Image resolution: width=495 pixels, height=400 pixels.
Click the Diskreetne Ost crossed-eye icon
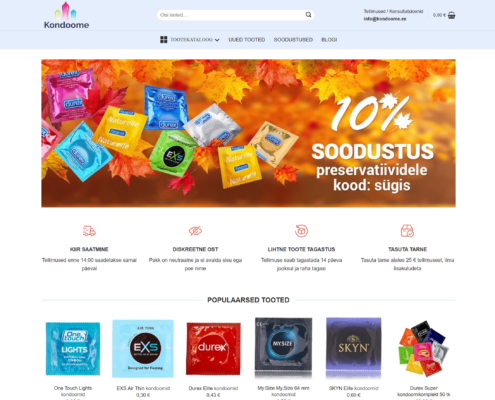click(195, 231)
